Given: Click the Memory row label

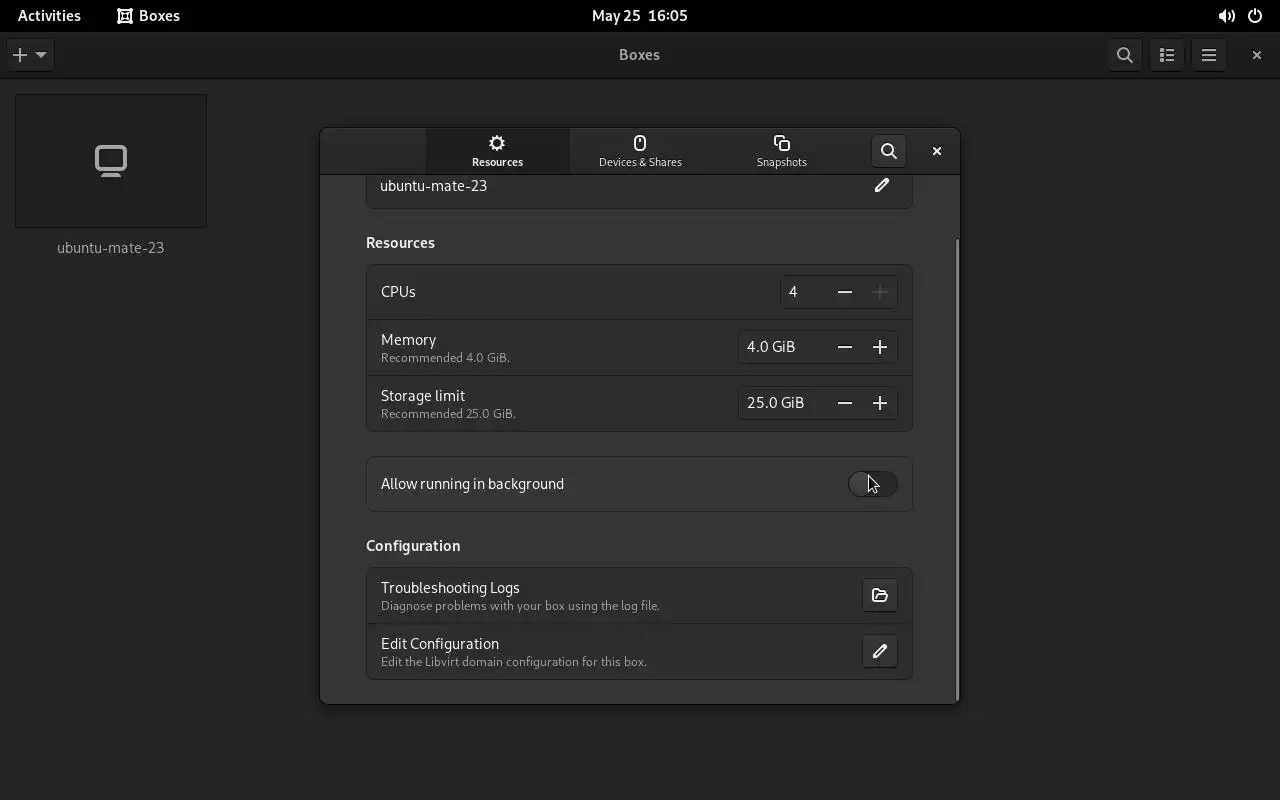Looking at the screenshot, I should tap(408, 340).
